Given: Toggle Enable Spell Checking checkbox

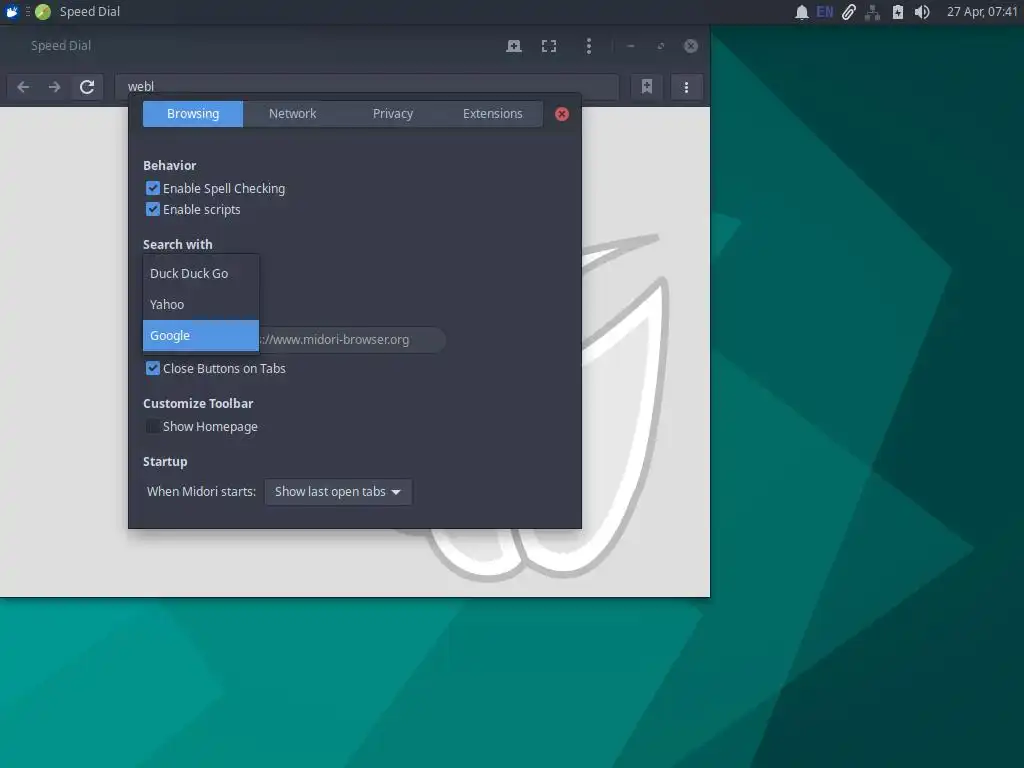Looking at the screenshot, I should (x=153, y=188).
